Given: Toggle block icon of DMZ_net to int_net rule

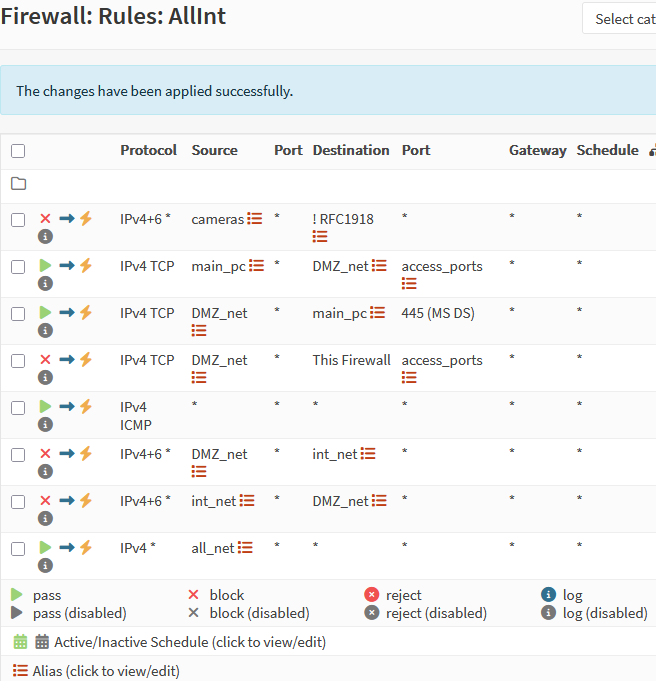Looking at the screenshot, I should pyautogui.click(x=45, y=453).
